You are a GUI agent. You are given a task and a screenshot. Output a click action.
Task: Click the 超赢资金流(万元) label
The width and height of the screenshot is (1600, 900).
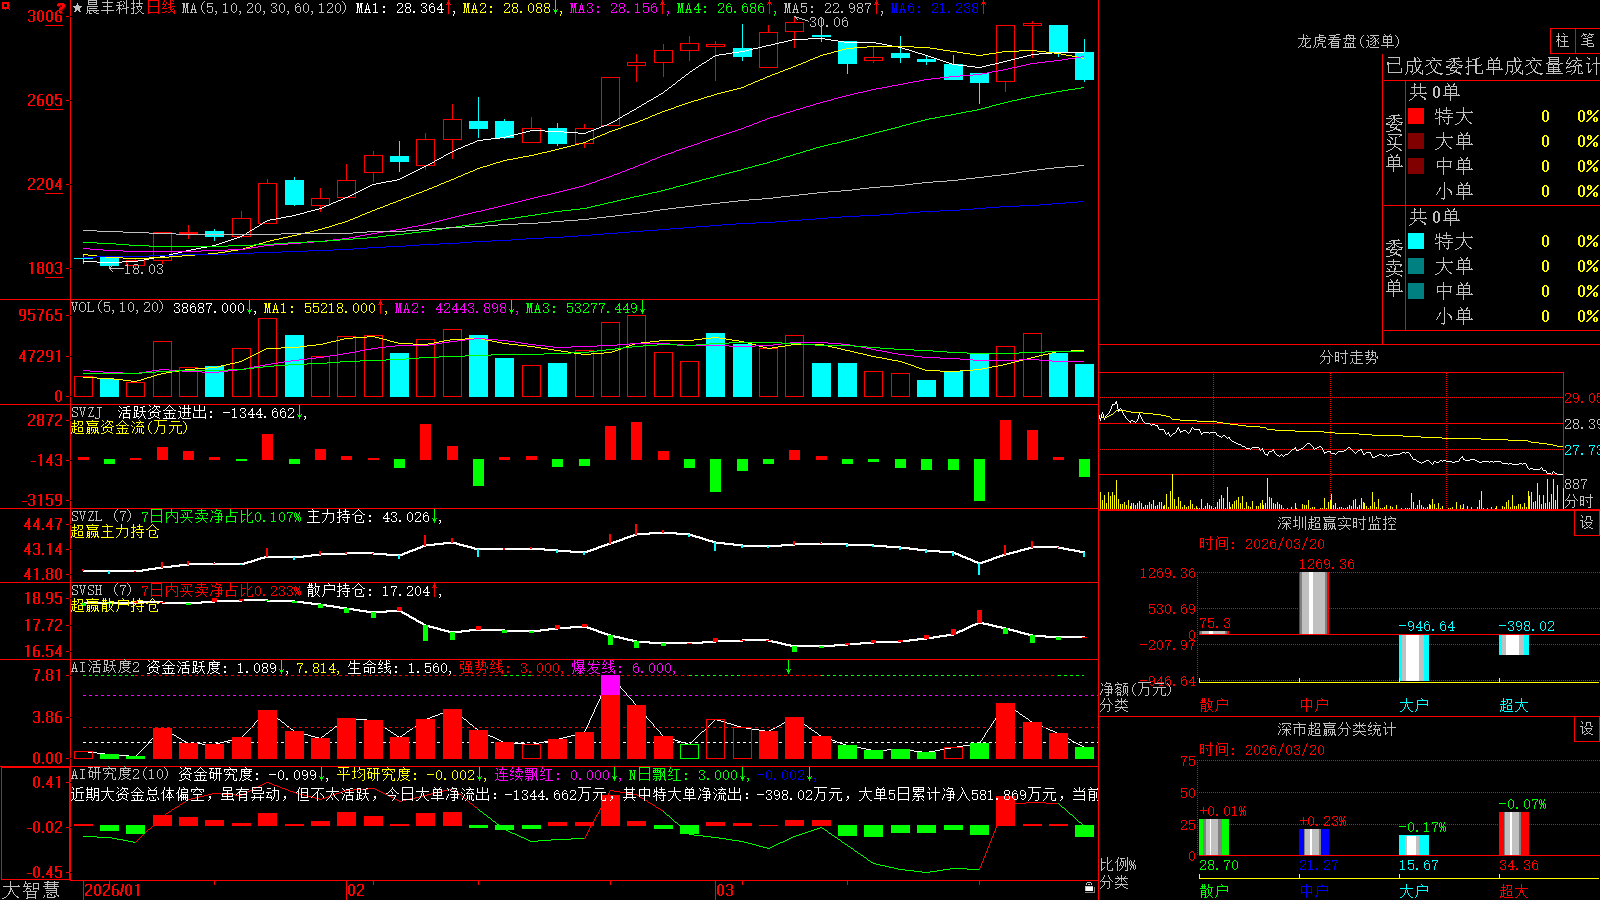click(x=129, y=428)
